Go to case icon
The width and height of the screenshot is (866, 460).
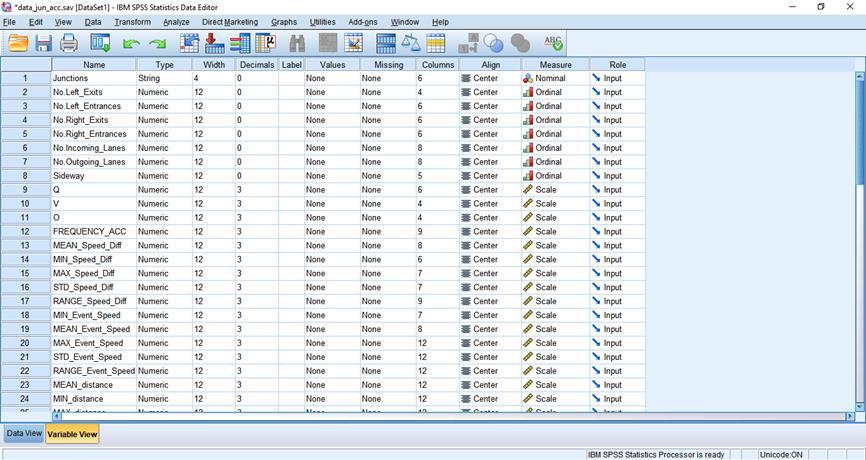(189, 43)
